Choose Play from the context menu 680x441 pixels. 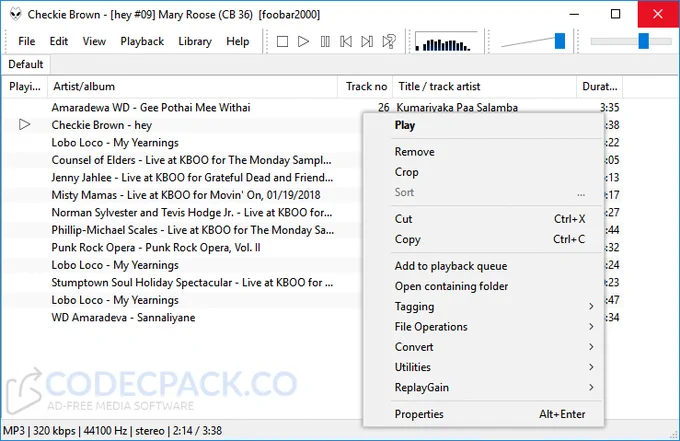484,125
